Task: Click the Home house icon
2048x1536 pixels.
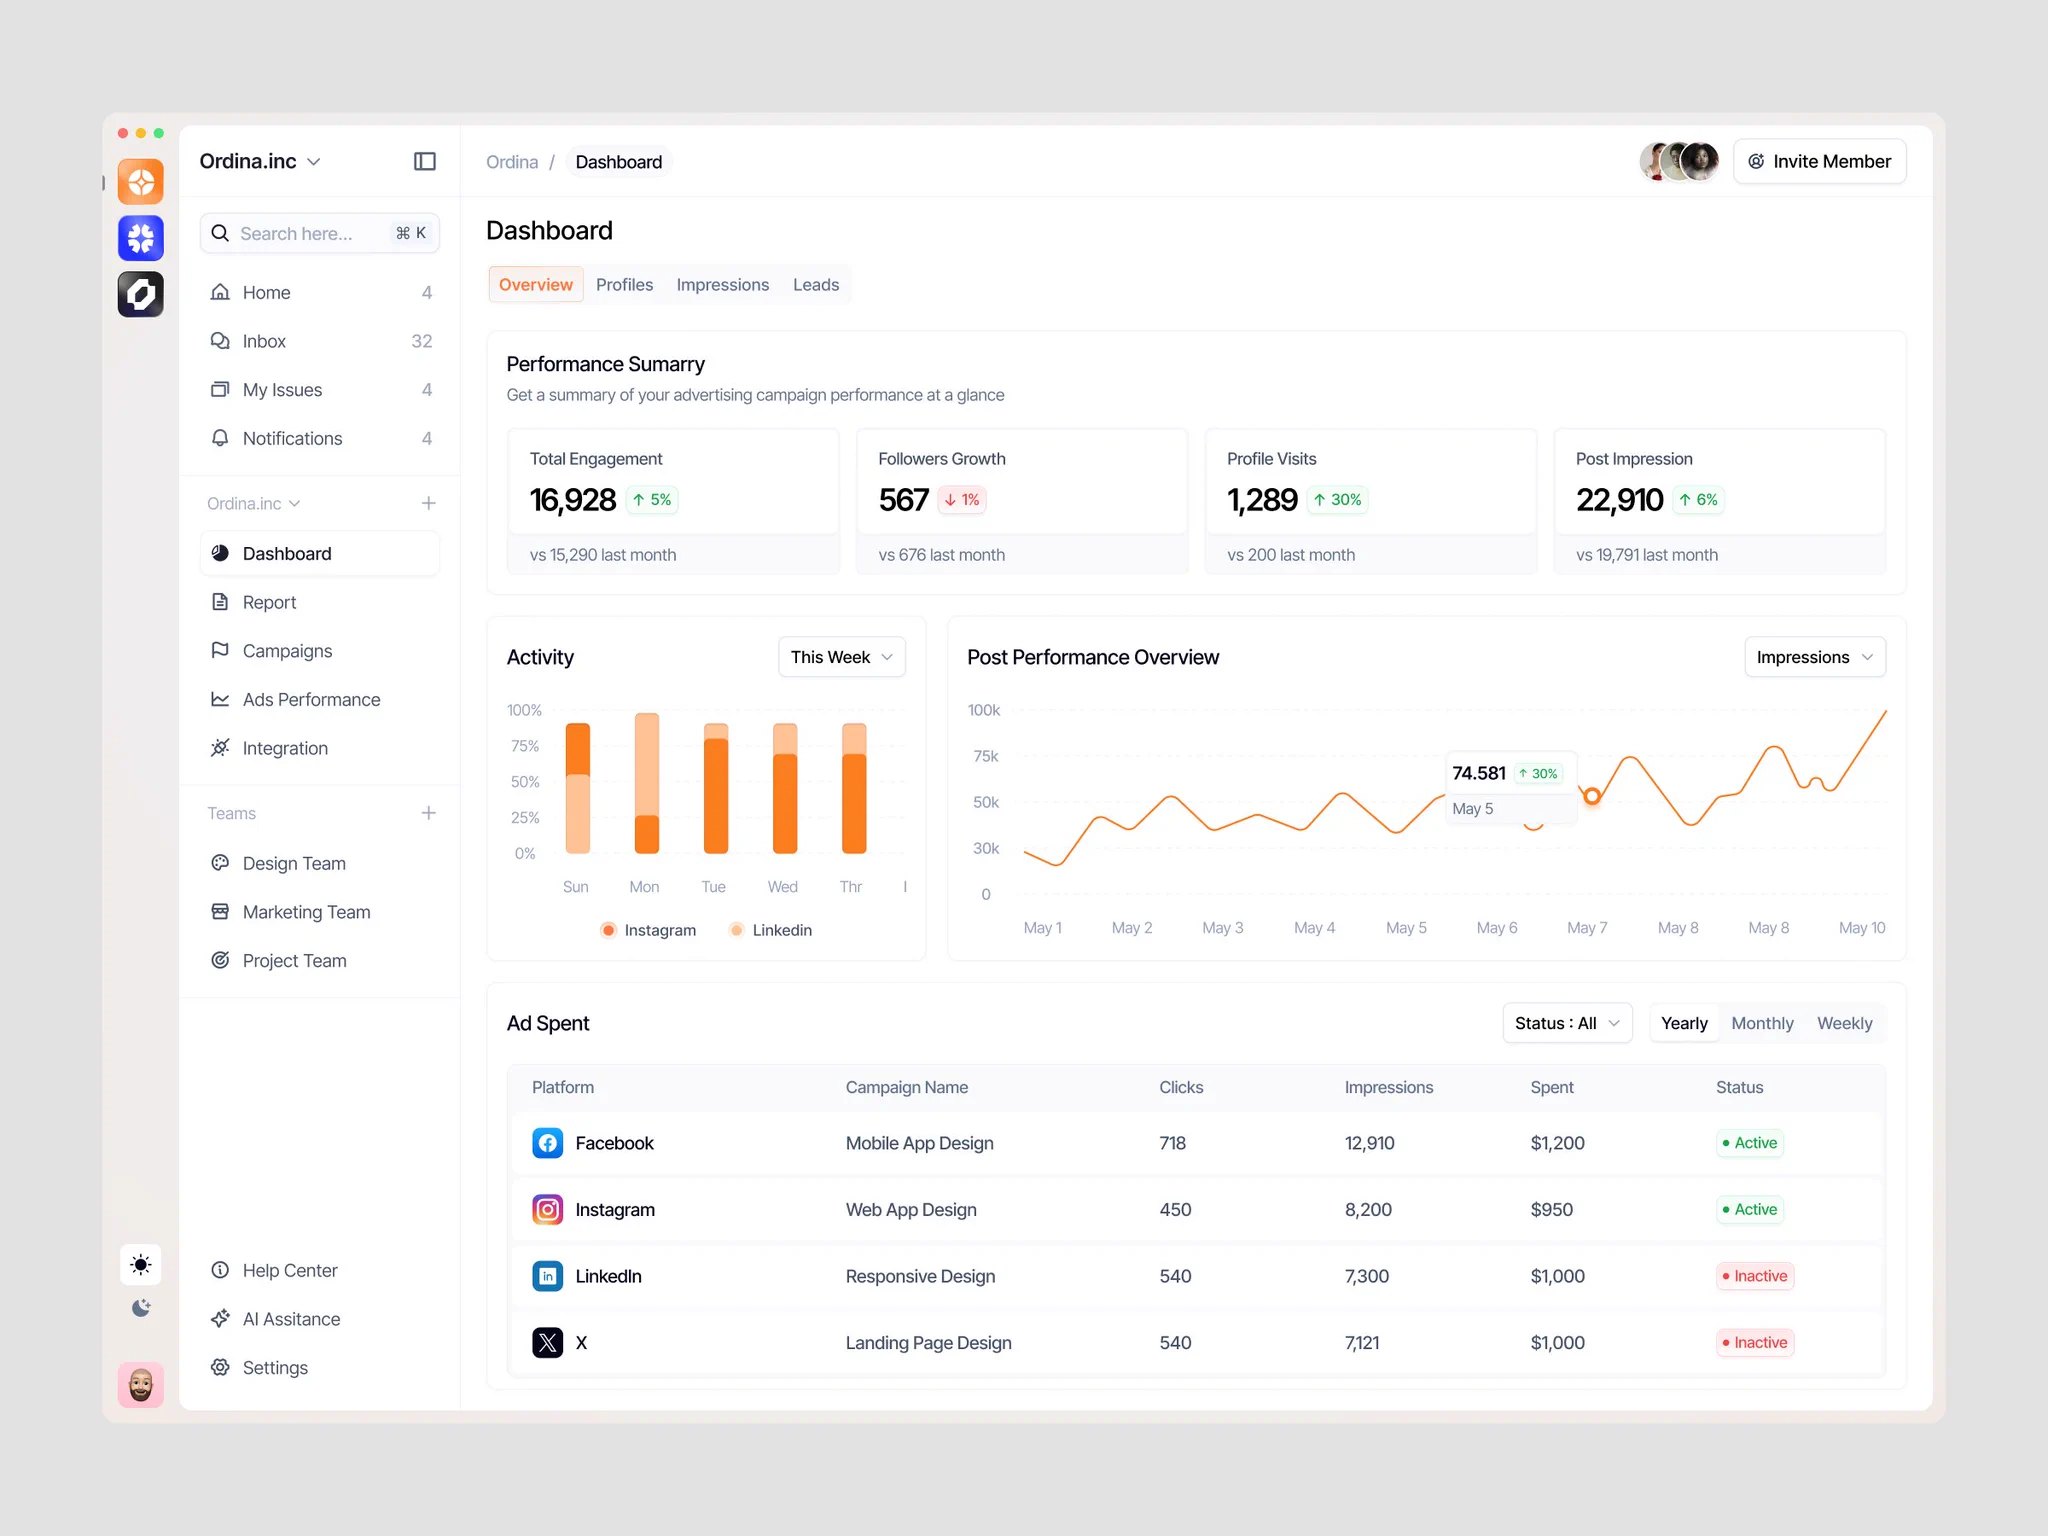Action: point(220,292)
